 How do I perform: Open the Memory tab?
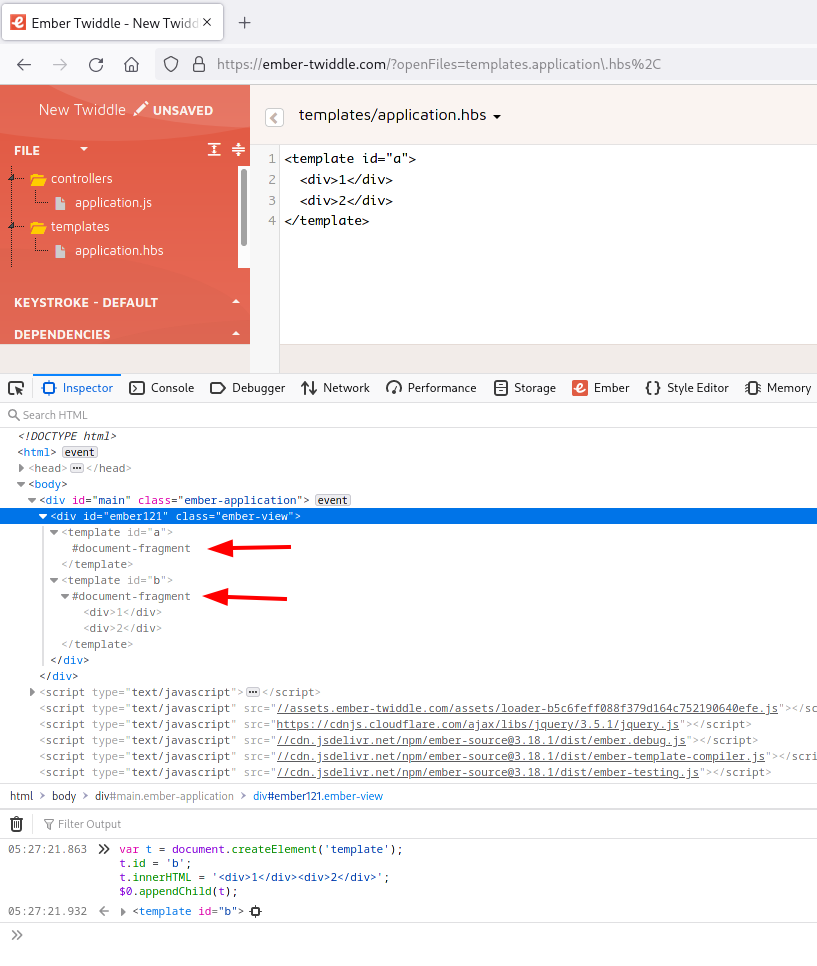pyautogui.click(x=778, y=388)
